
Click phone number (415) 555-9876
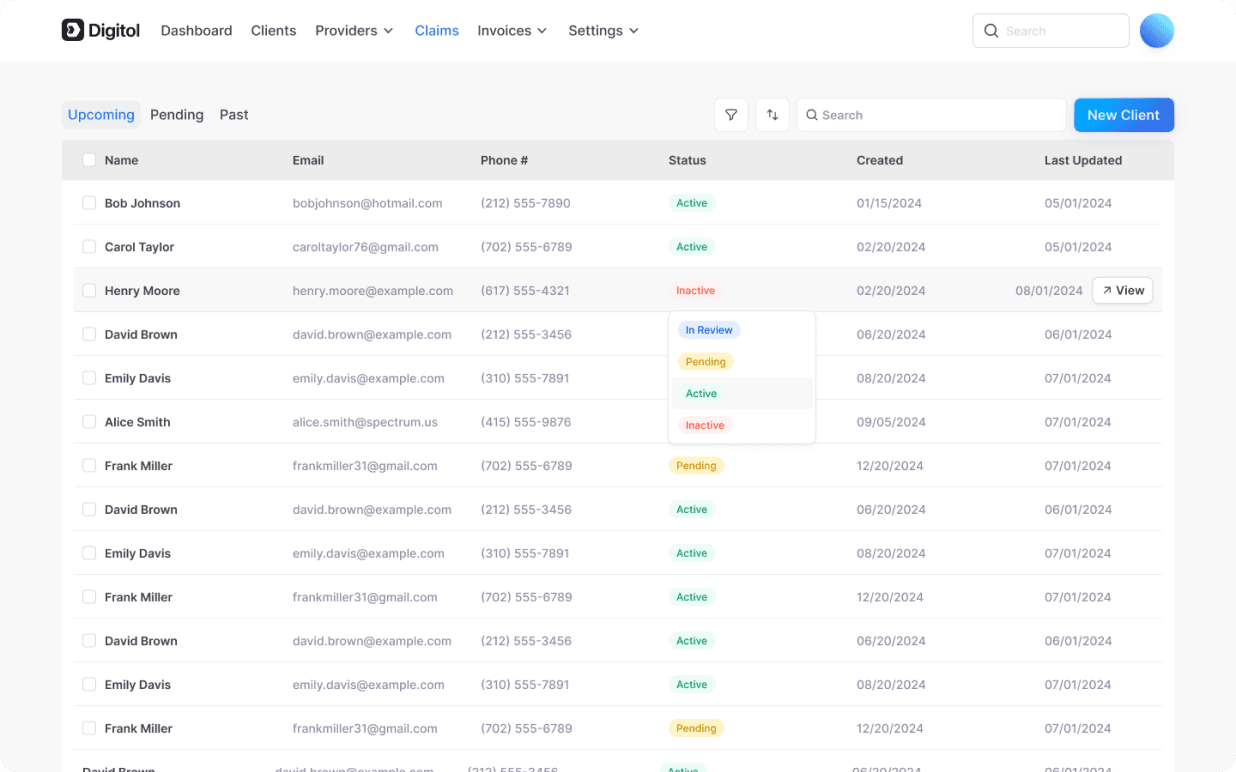526,422
